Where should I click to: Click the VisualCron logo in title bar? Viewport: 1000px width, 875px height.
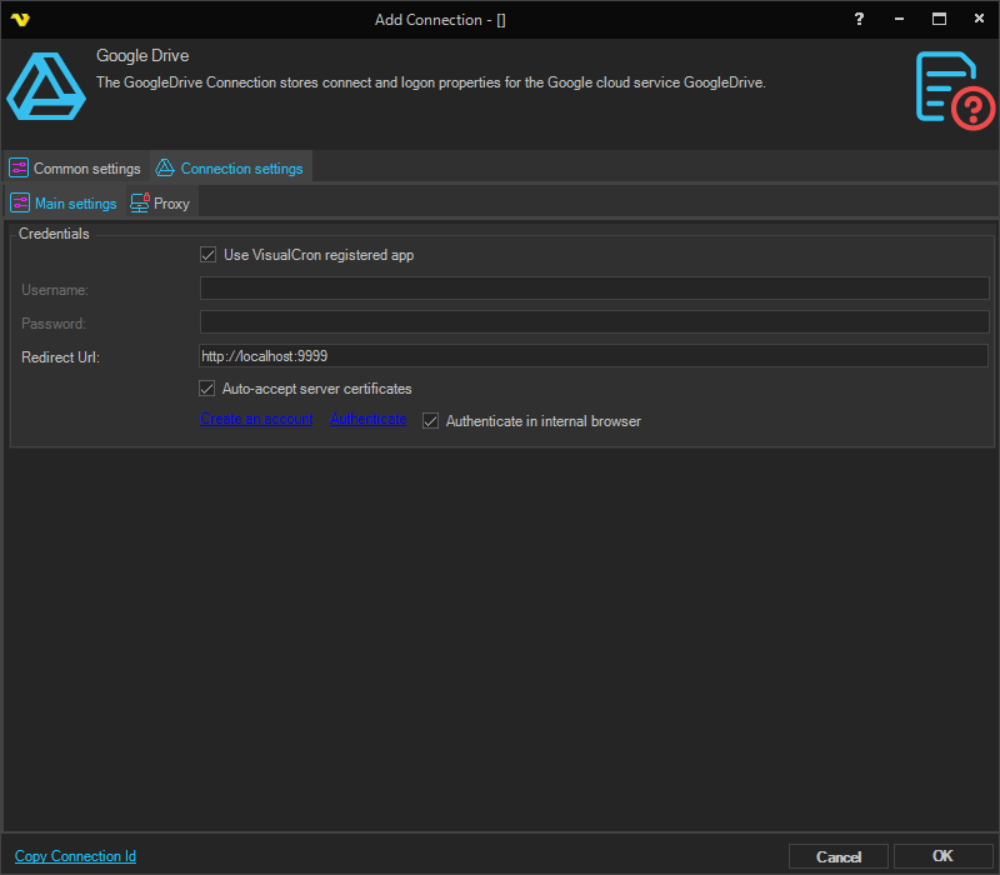(x=20, y=19)
